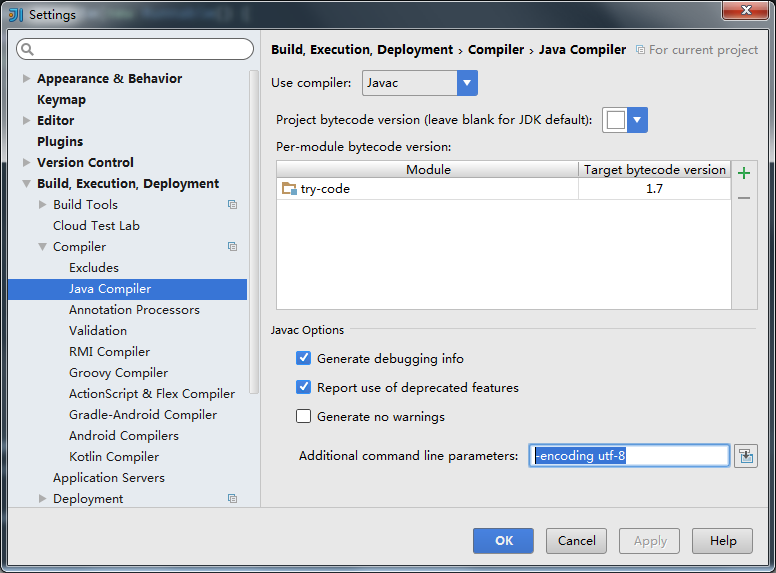Open Annotation Processors settings

tap(134, 310)
